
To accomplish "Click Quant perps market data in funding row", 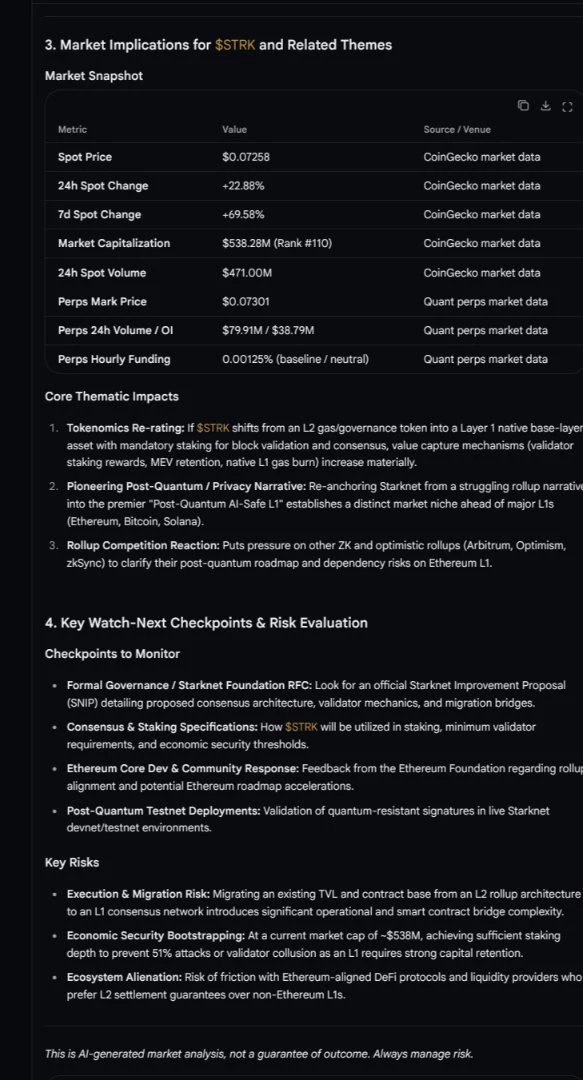I will click(x=486, y=359).
